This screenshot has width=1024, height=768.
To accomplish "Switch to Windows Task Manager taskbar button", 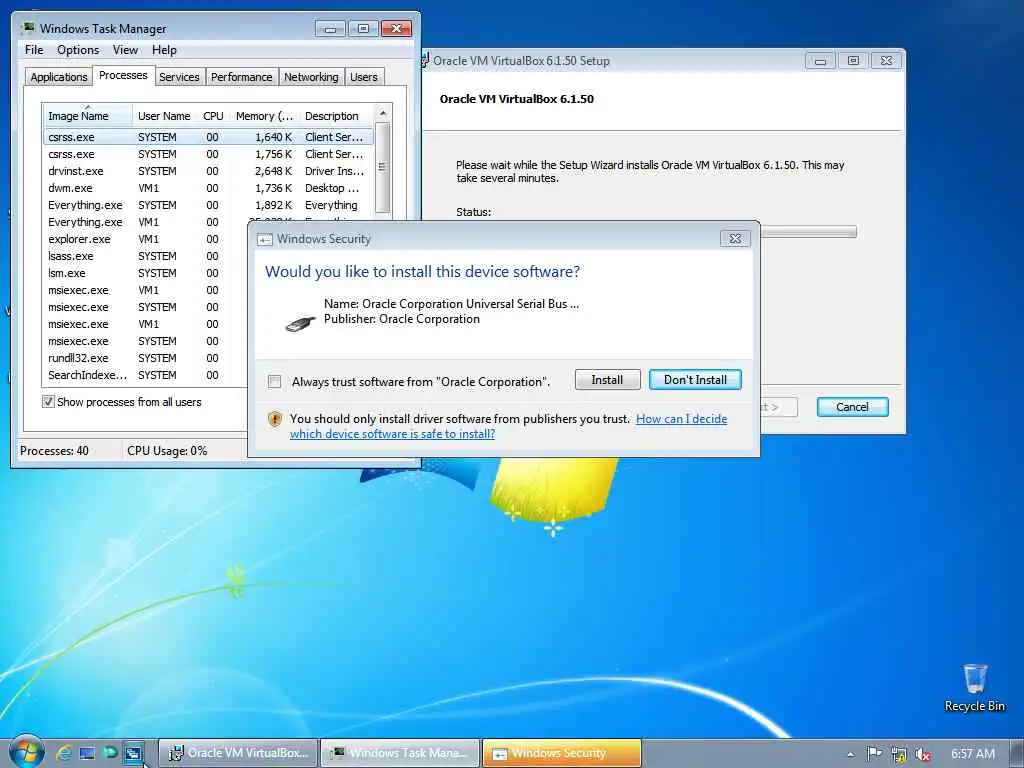I will click(401, 753).
